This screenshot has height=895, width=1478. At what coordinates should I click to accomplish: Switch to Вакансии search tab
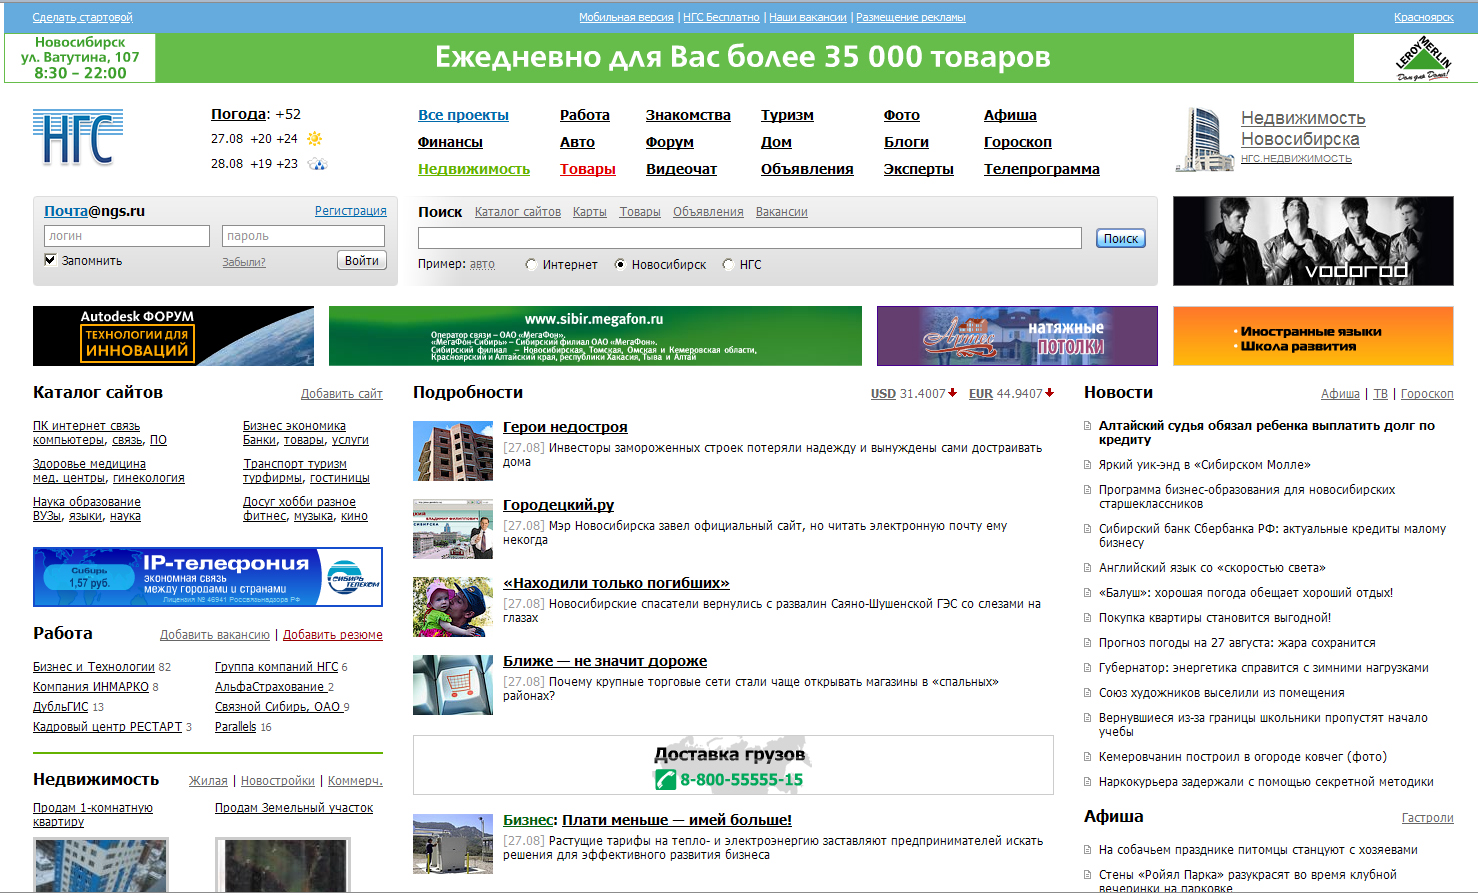coord(781,212)
